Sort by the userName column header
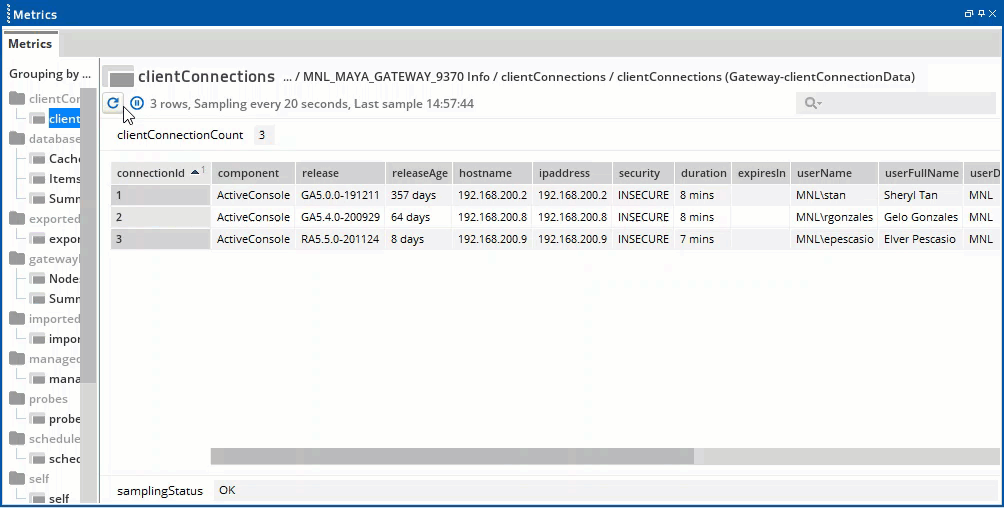This screenshot has height=508, width=1004. click(x=834, y=173)
